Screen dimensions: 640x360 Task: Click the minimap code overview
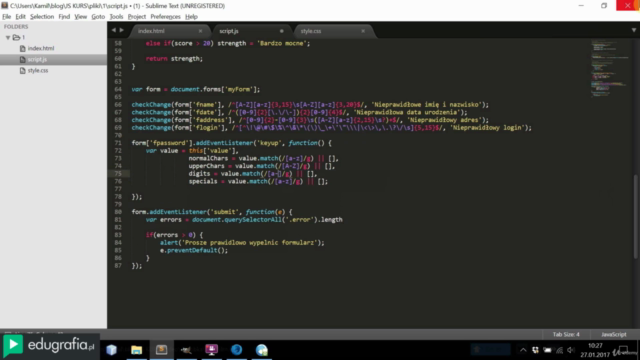pyautogui.click(x=609, y=69)
